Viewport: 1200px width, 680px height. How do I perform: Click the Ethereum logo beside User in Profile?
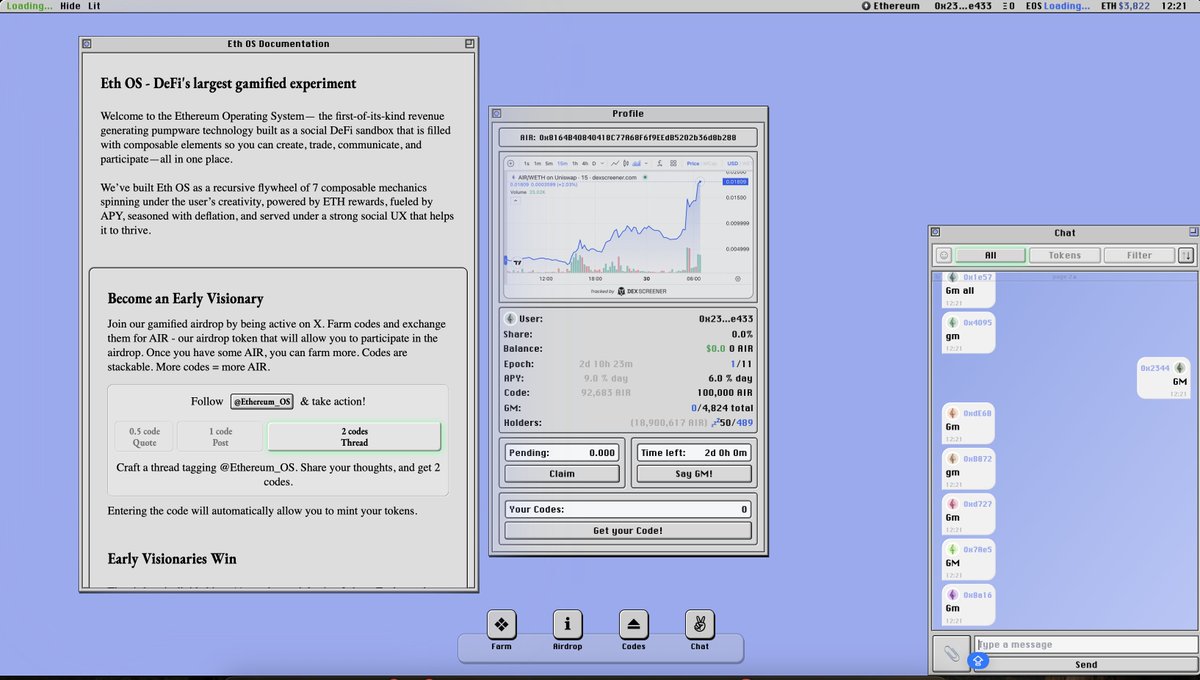pos(509,318)
